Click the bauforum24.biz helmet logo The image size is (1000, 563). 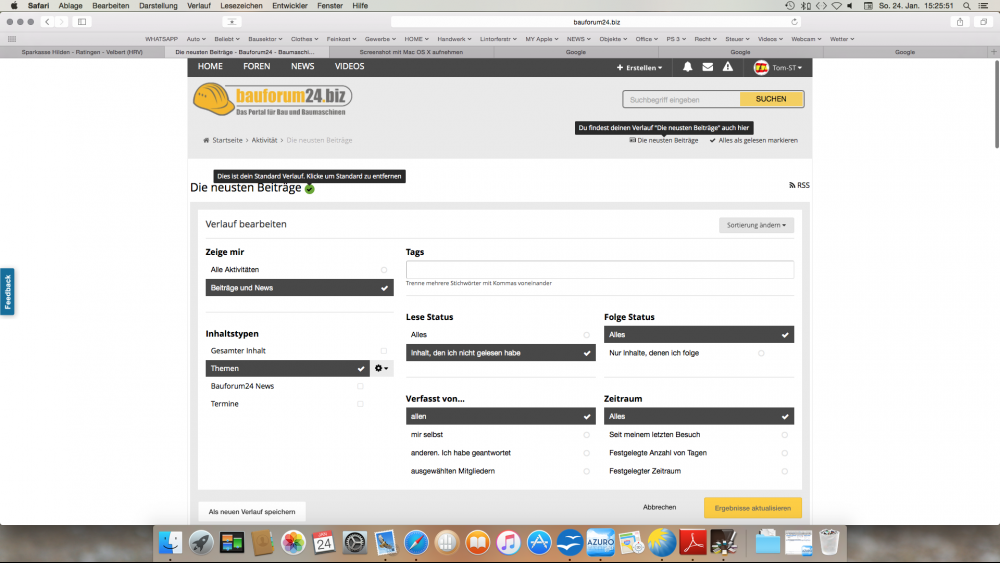(272, 100)
